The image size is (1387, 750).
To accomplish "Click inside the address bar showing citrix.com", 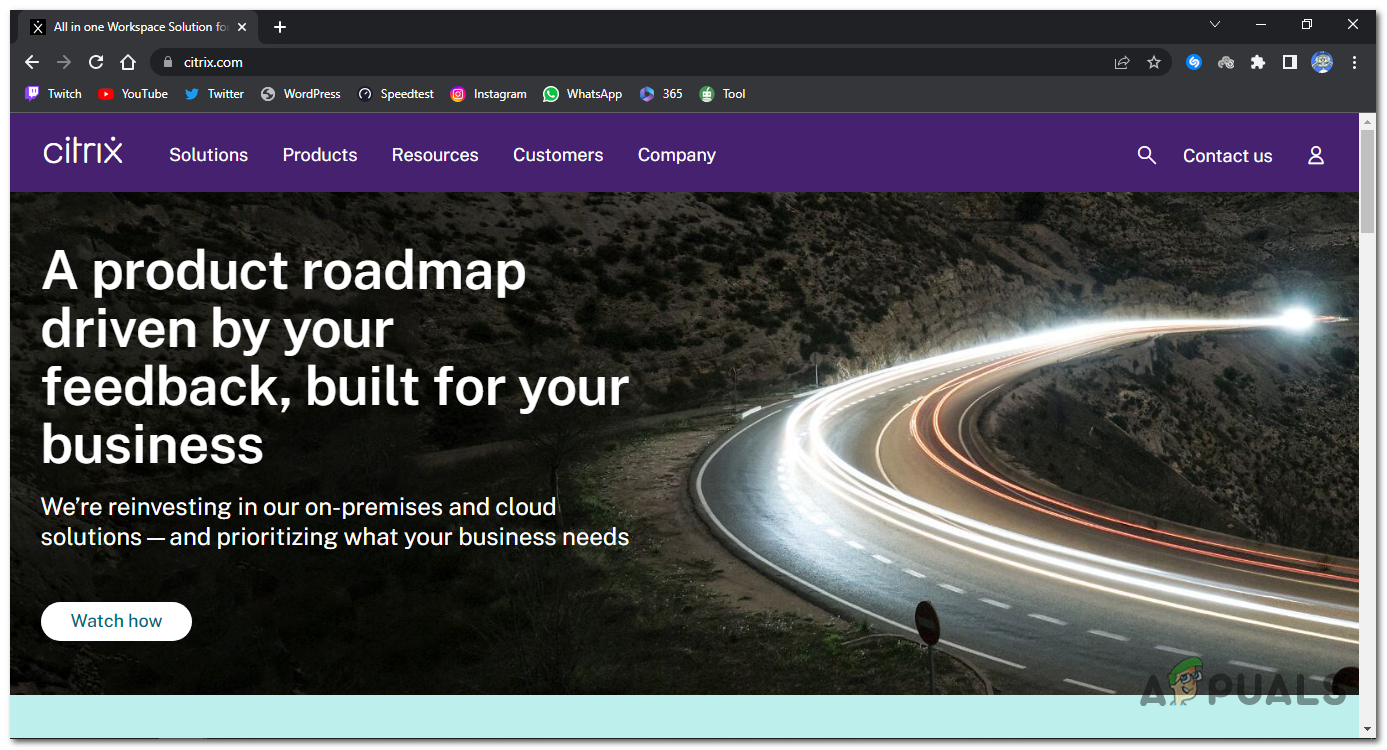I will [215, 62].
